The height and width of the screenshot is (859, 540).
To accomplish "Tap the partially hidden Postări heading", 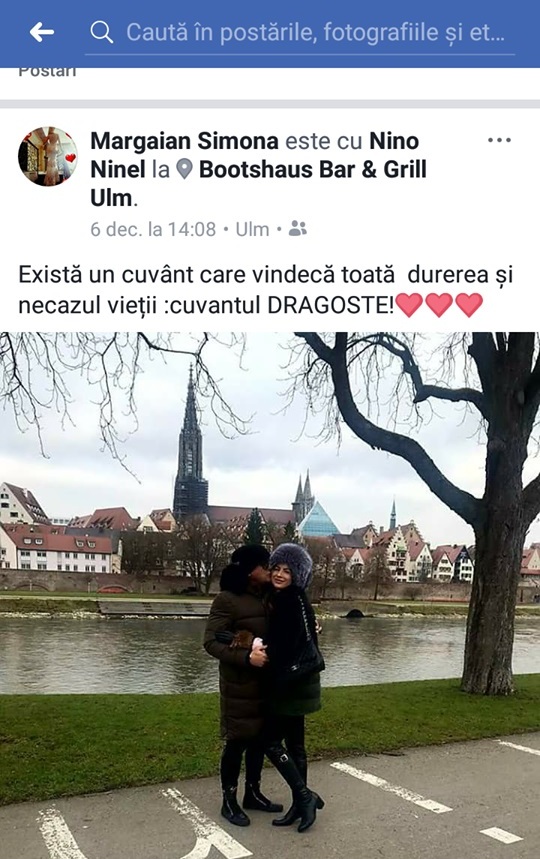I will [x=47, y=72].
